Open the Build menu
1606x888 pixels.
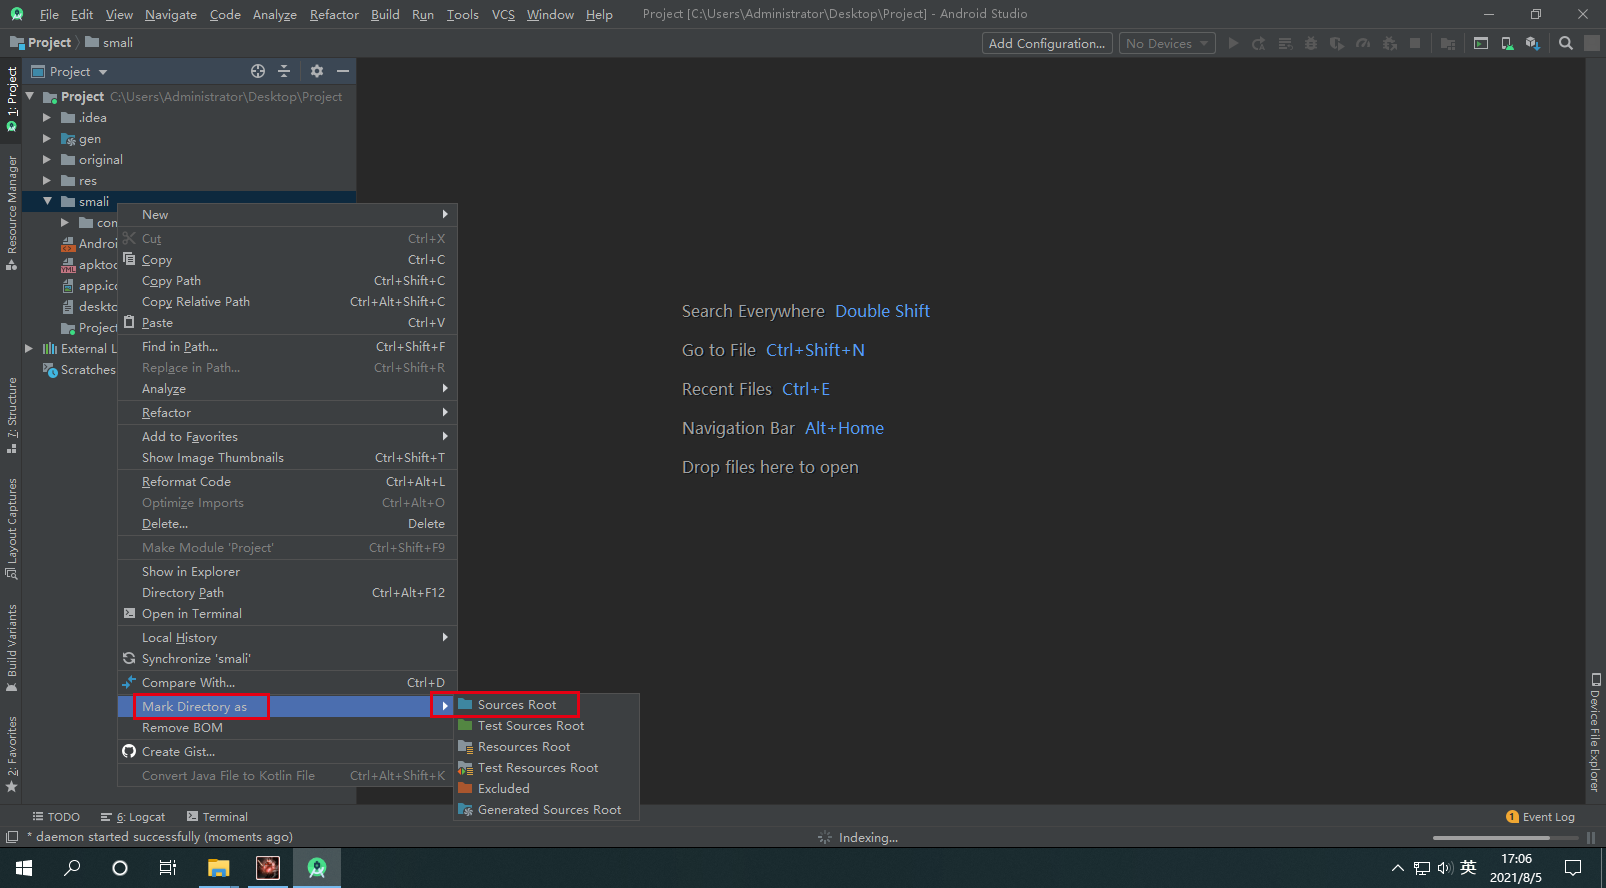pyautogui.click(x=385, y=14)
